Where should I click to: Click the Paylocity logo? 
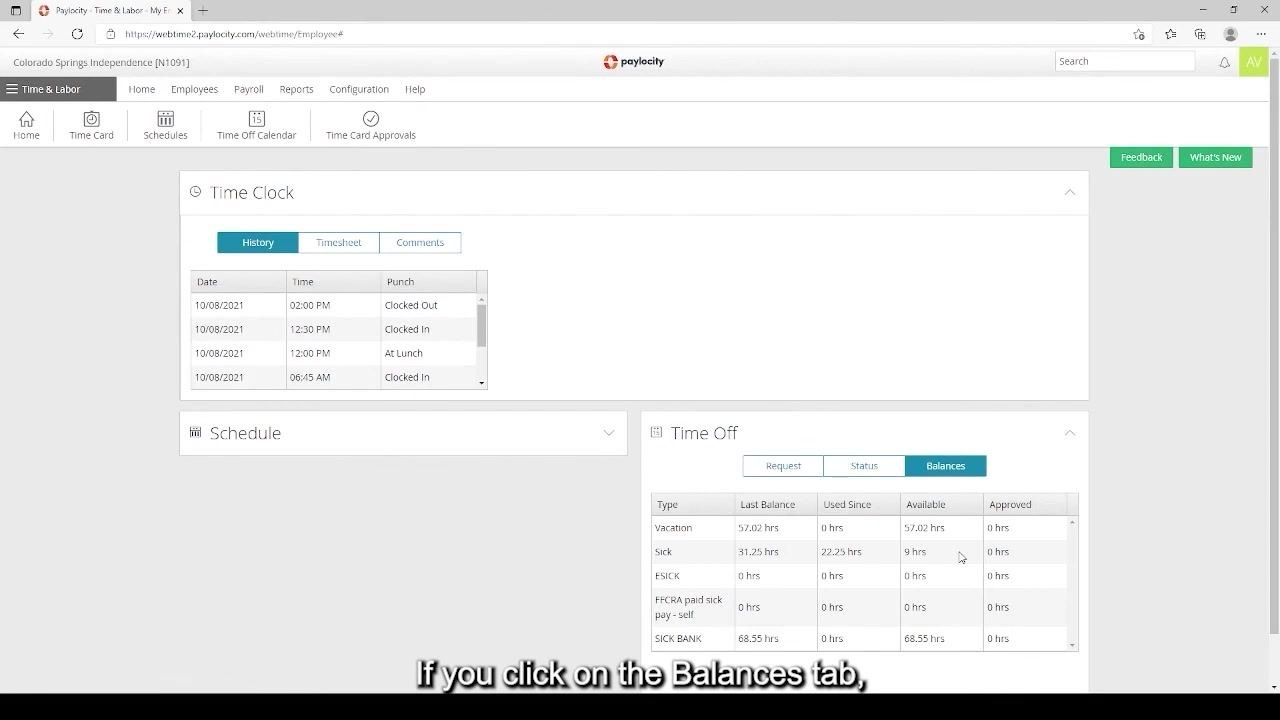point(634,62)
